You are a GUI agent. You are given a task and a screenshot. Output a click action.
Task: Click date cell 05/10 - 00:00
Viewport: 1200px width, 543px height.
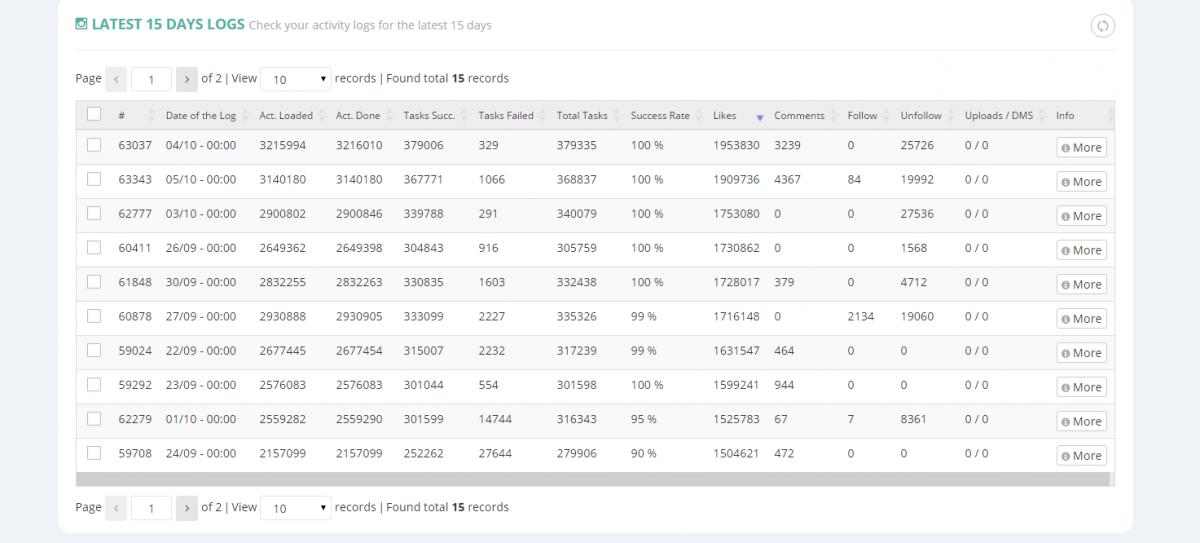tap(201, 179)
